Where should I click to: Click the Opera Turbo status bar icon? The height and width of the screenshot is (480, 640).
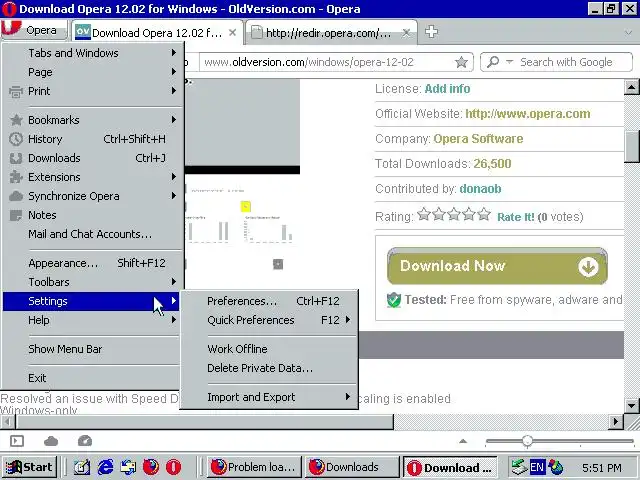point(85,441)
